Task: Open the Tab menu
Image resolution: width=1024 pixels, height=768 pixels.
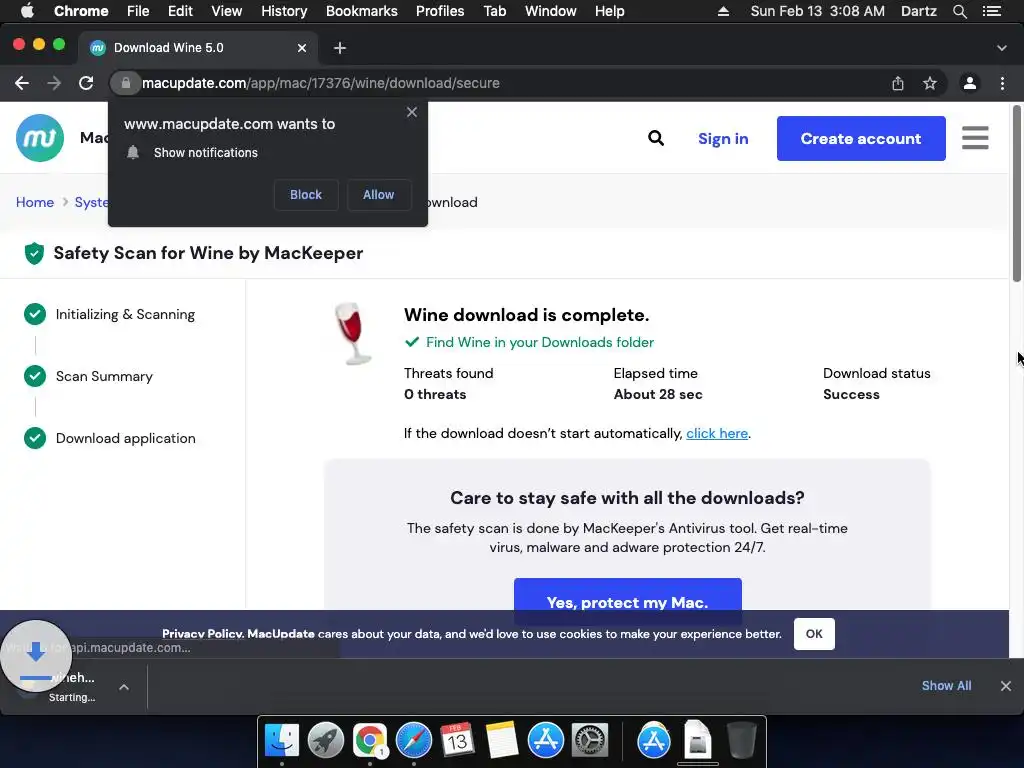Action: pyautogui.click(x=494, y=11)
